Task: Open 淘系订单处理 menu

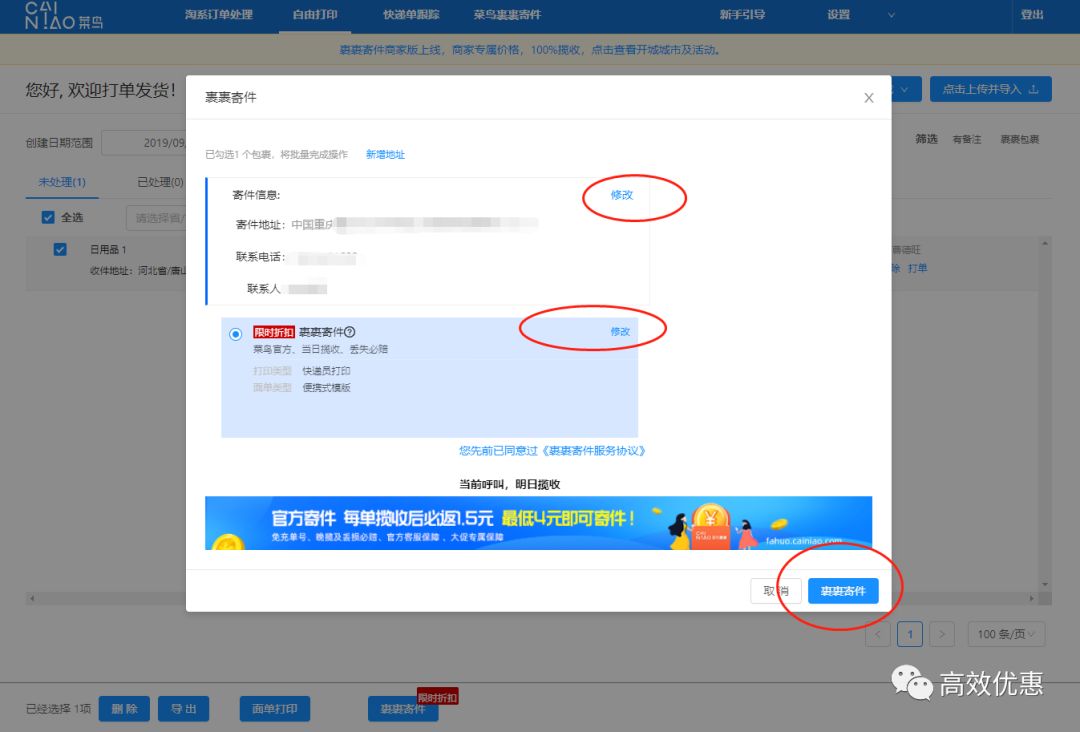Action: coord(218,14)
